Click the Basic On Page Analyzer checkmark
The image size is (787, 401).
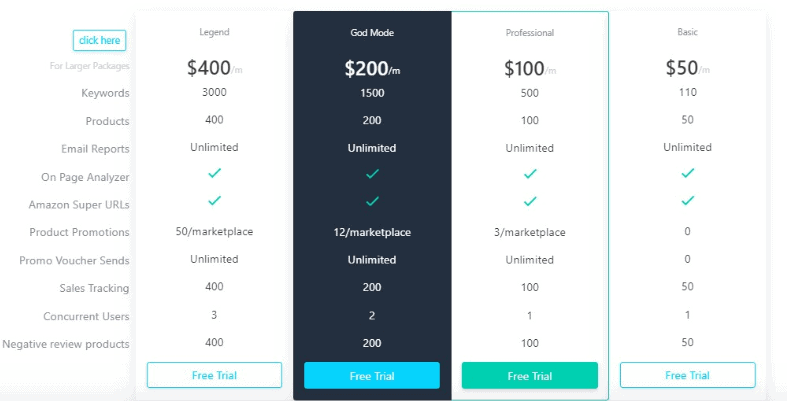click(688, 173)
